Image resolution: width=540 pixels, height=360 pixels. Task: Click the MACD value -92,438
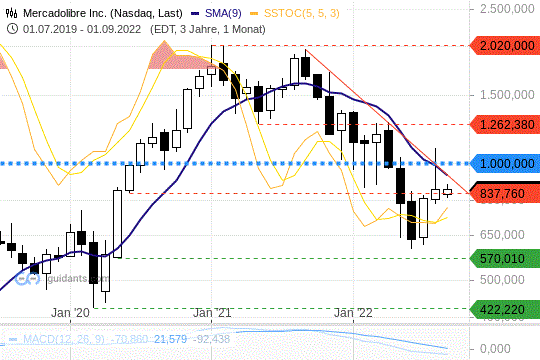(211, 339)
